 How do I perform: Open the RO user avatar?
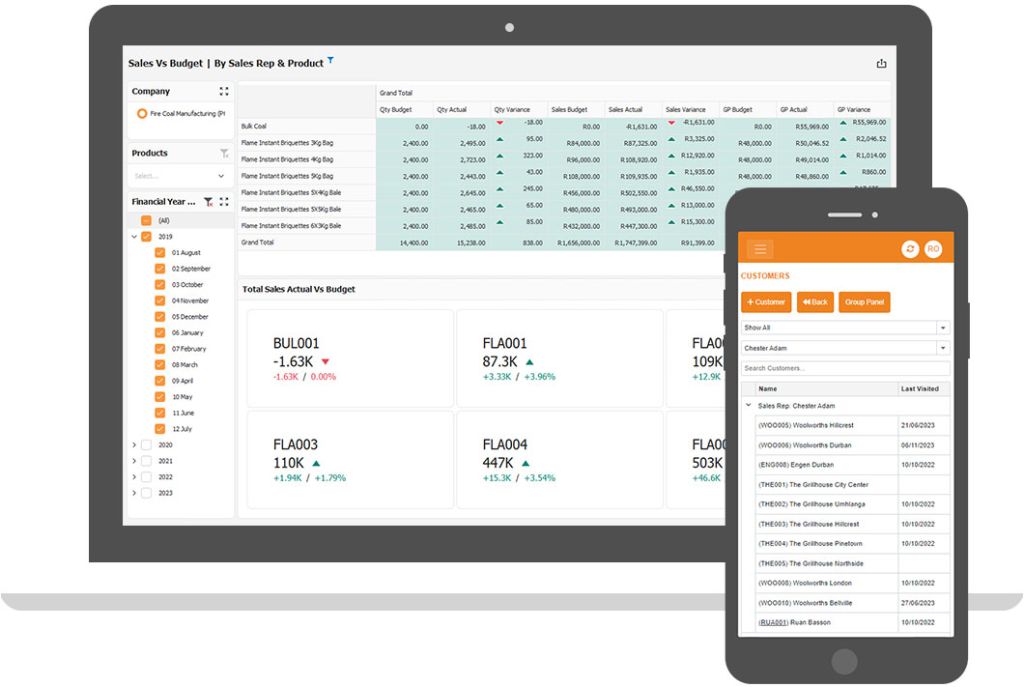(x=933, y=249)
